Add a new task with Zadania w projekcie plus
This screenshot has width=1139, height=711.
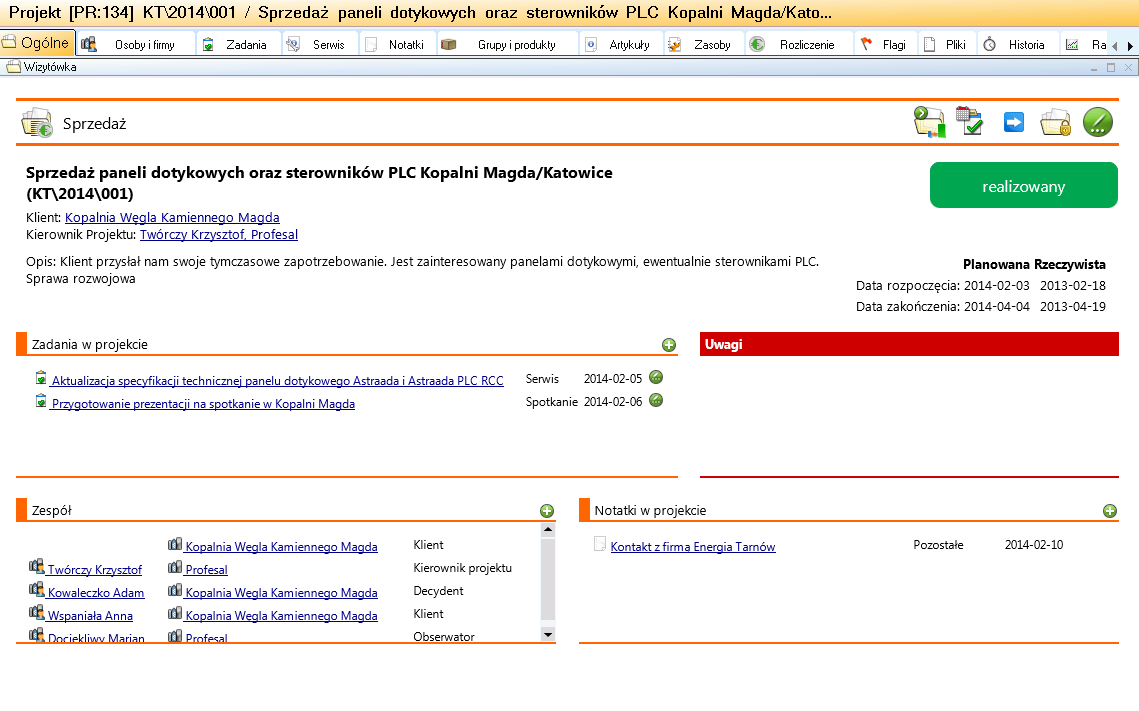(x=669, y=345)
